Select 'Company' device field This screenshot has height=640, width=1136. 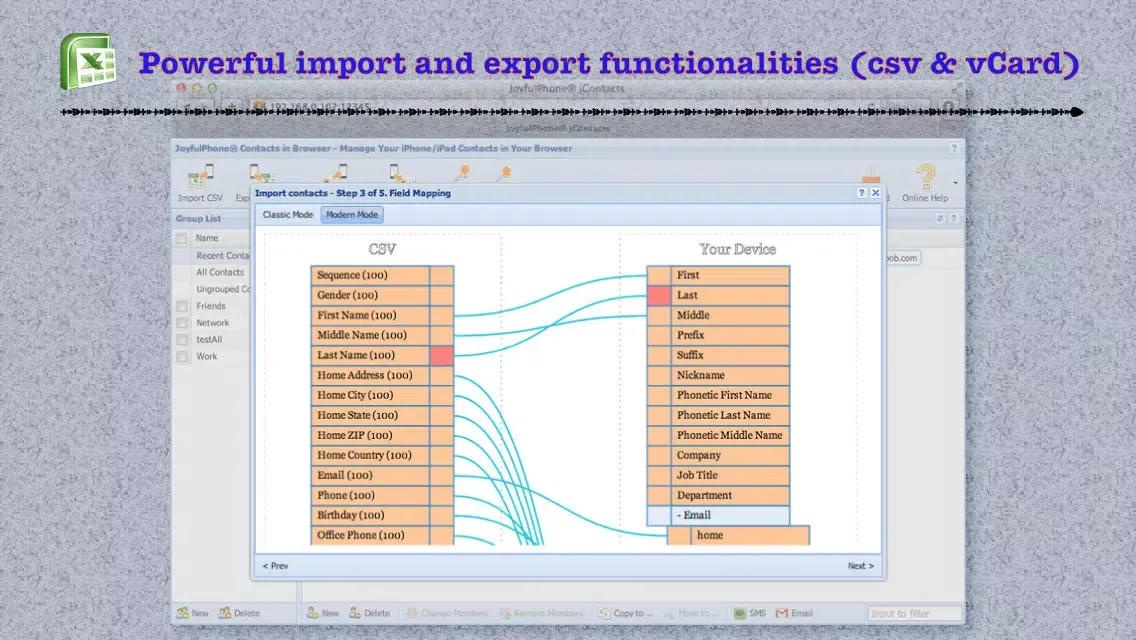(x=730, y=455)
